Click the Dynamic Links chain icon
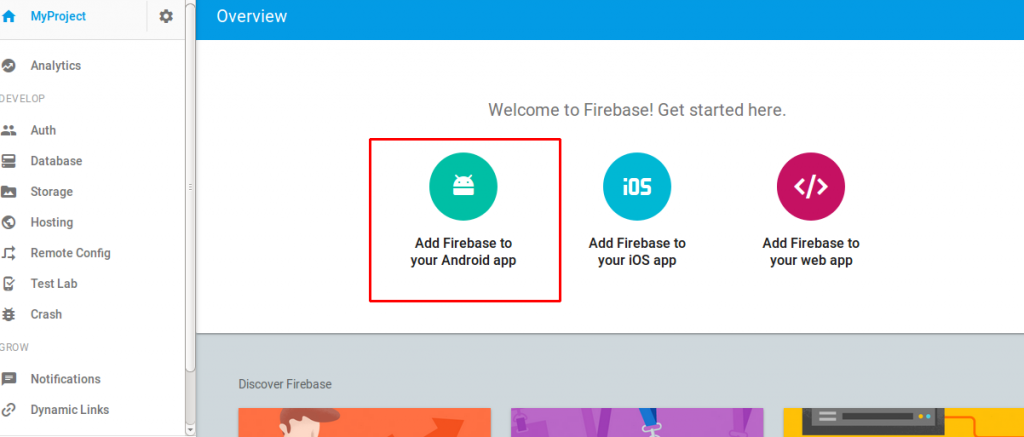This screenshot has width=1024, height=437. [8, 410]
